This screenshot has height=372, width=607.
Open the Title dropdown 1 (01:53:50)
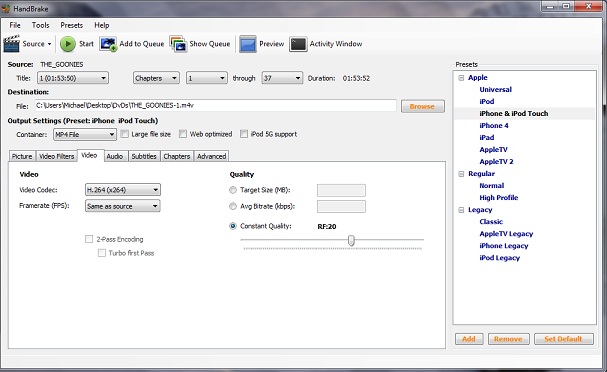click(73, 78)
